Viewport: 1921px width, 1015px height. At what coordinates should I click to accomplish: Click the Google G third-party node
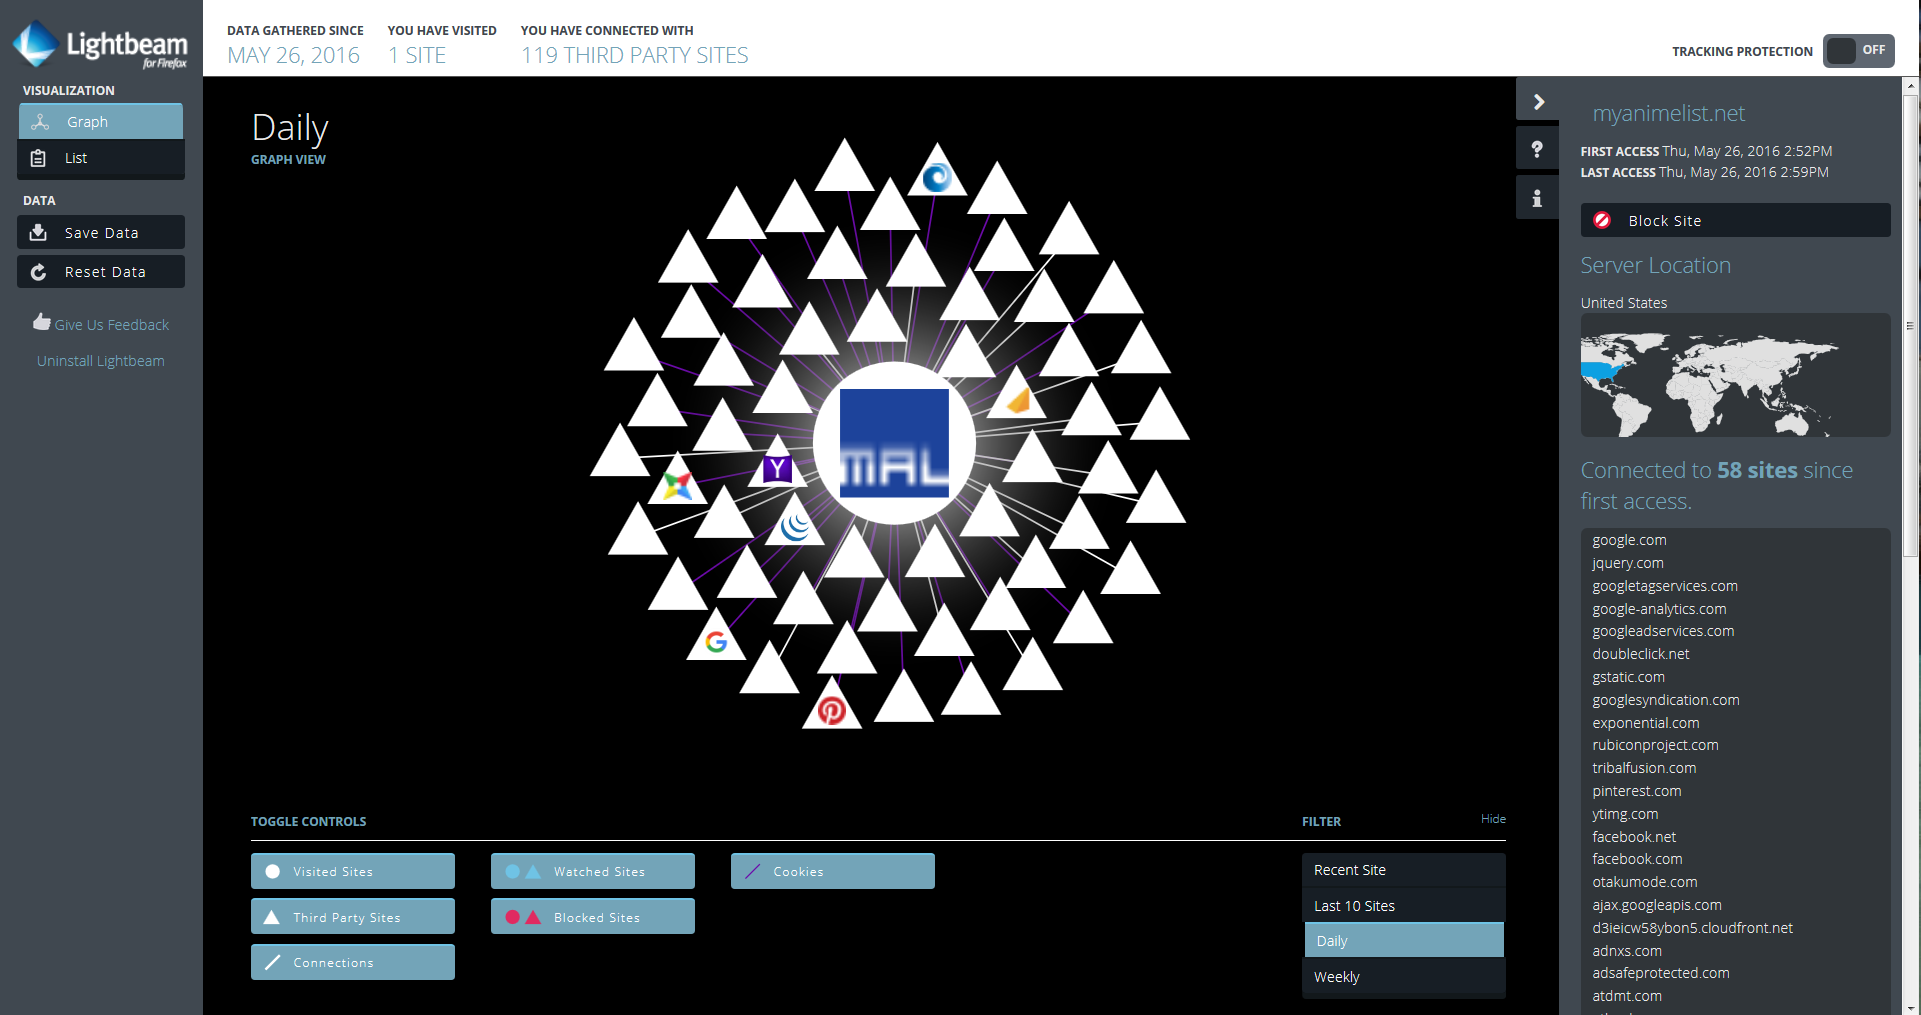pos(716,637)
